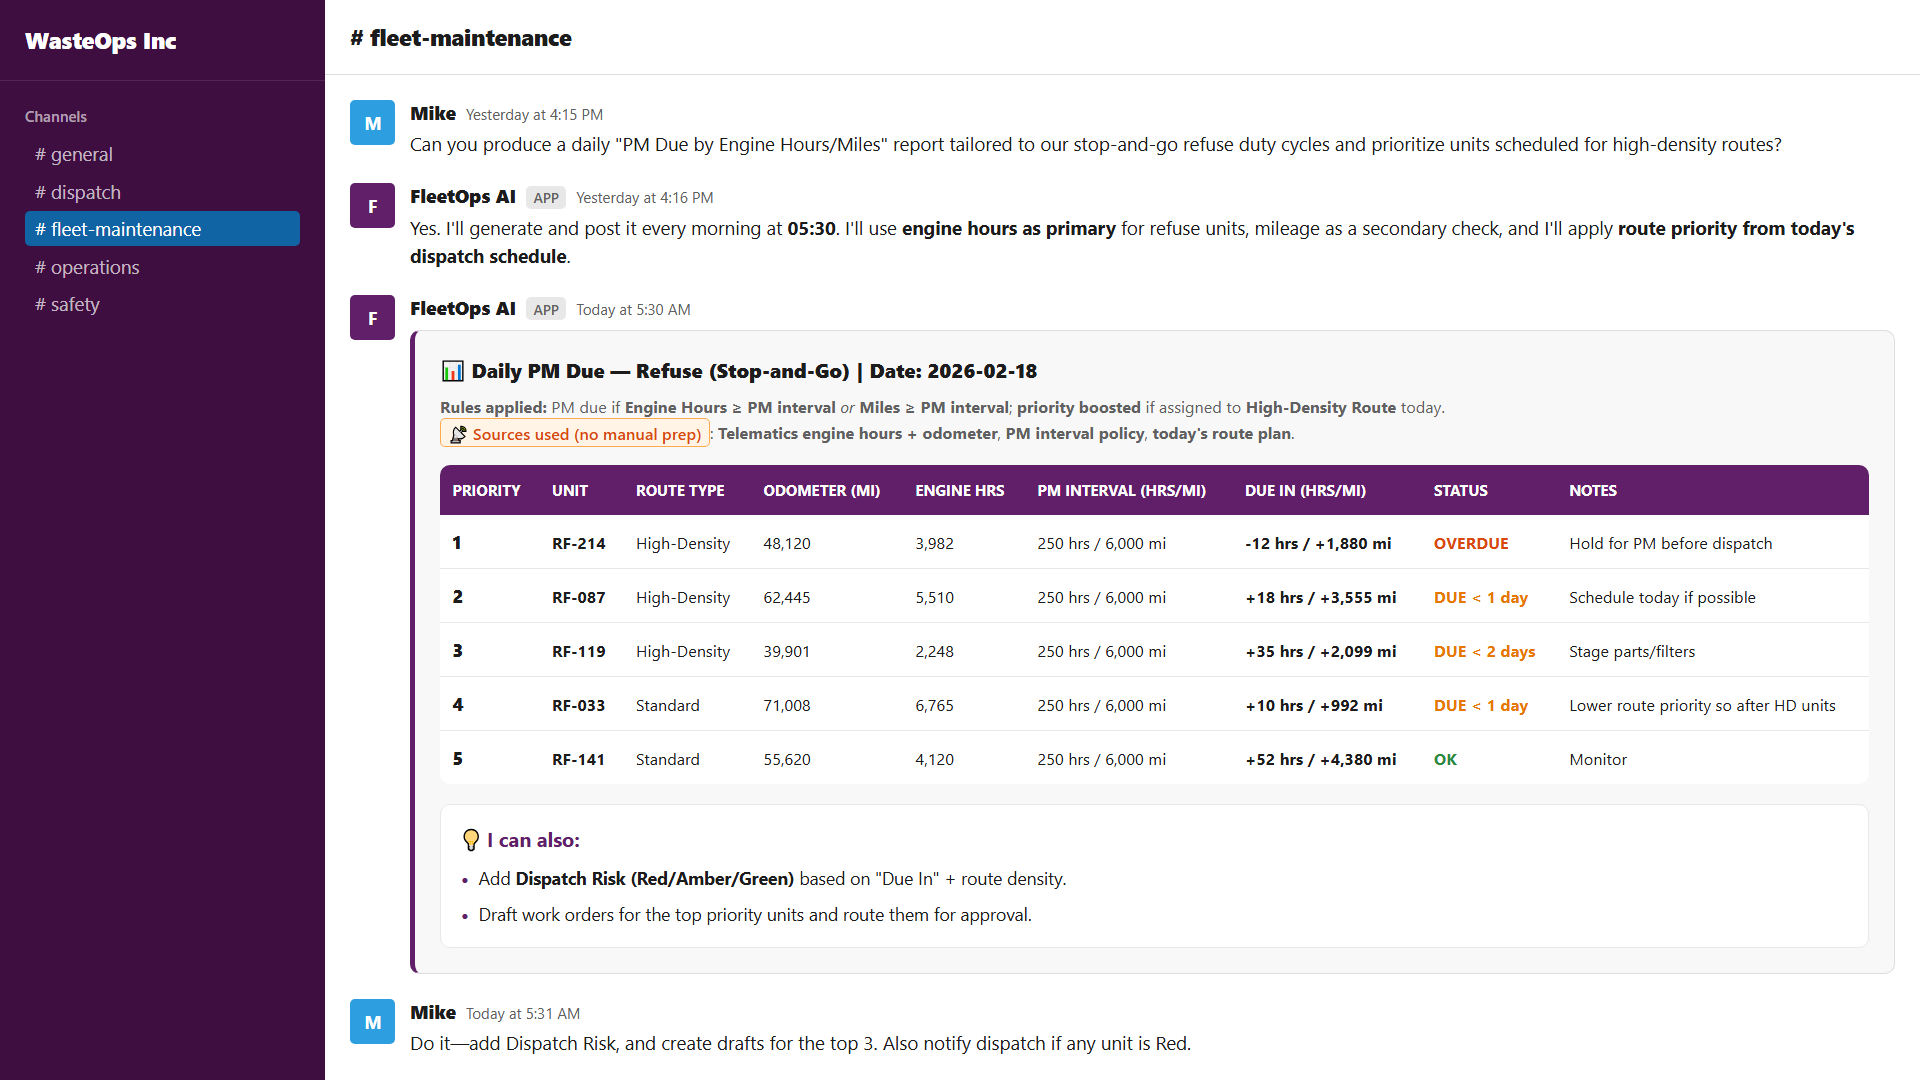Click the WasteOps Inc workspace name
This screenshot has height=1080, width=1920.
pos(101,41)
